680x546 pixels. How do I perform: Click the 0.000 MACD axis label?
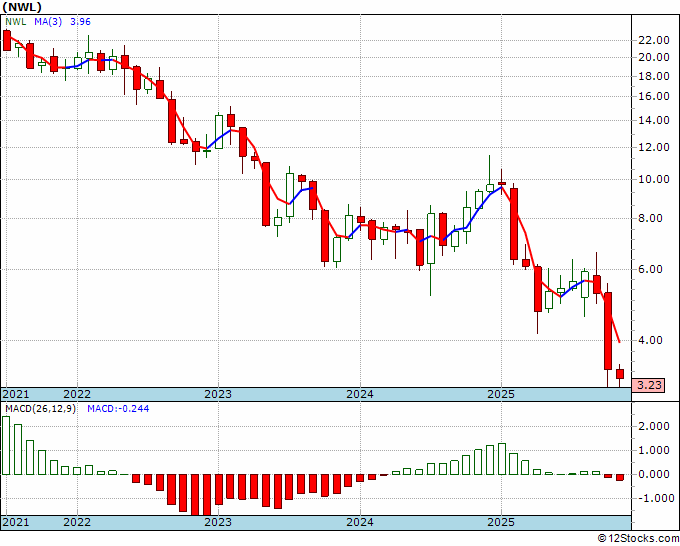654,474
